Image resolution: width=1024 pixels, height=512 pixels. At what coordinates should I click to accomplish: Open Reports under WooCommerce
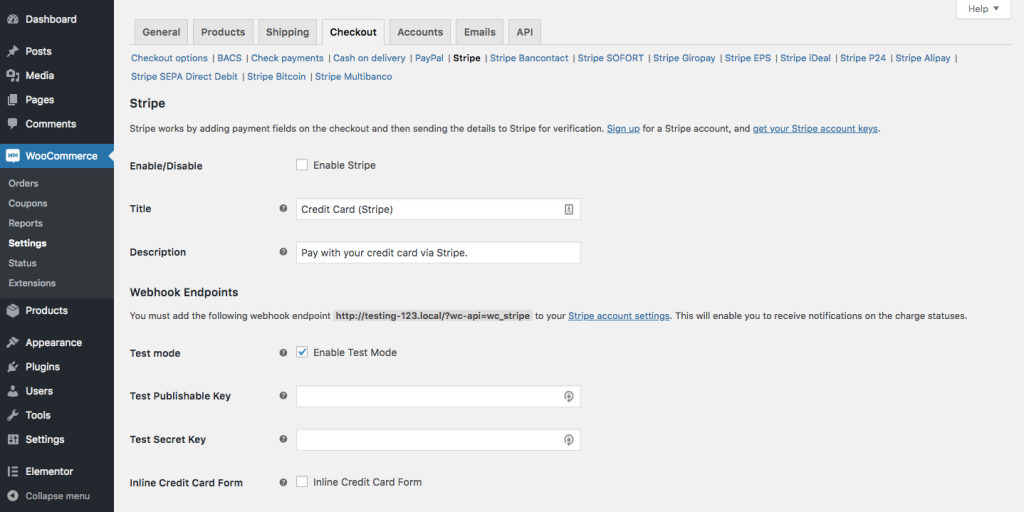click(x=25, y=223)
